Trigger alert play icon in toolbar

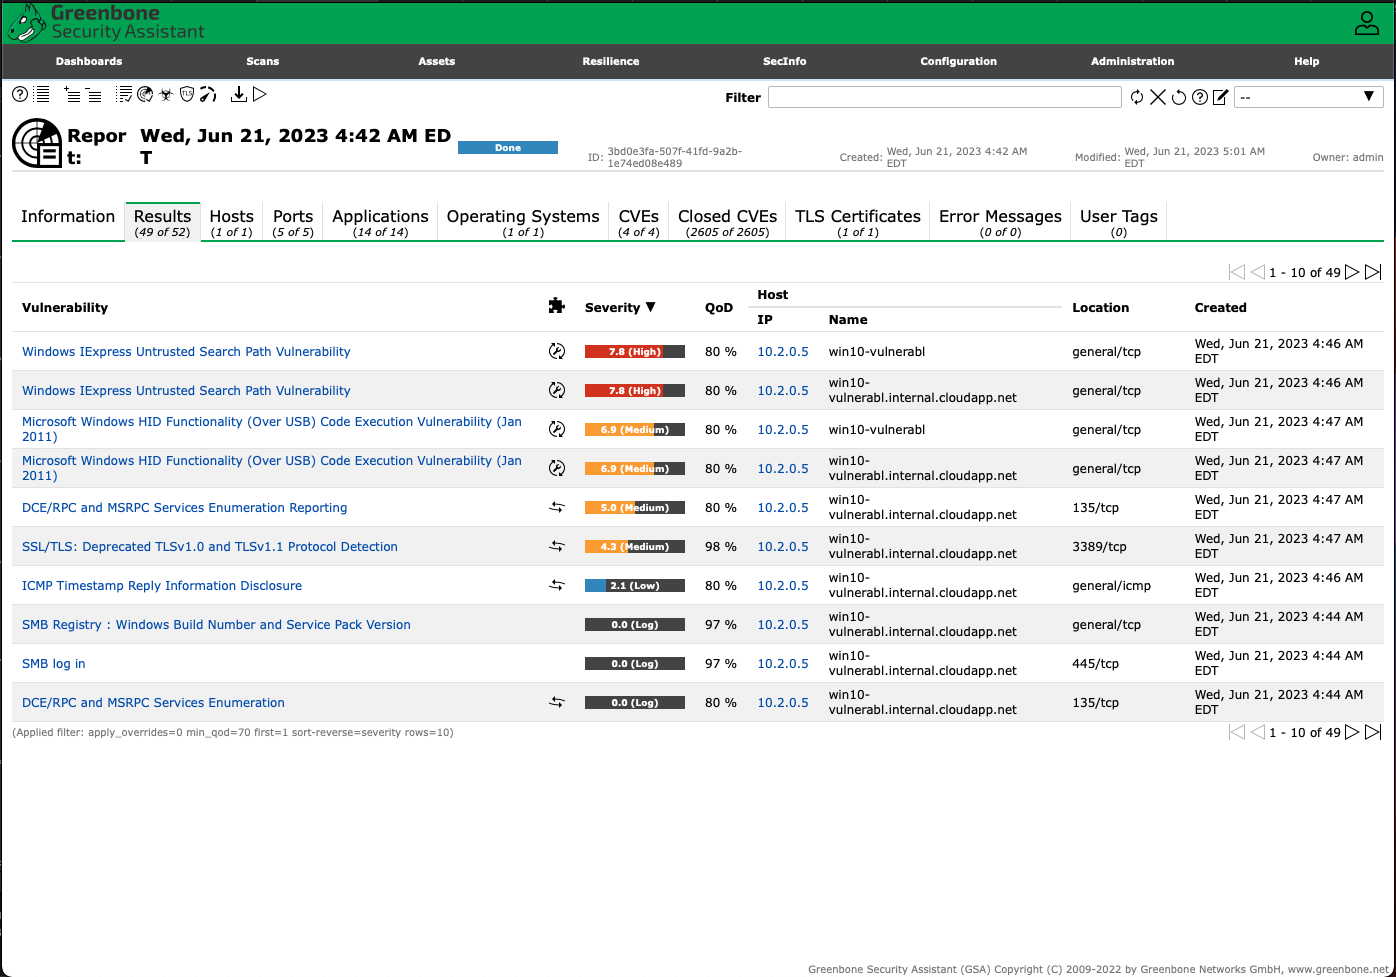(260, 95)
